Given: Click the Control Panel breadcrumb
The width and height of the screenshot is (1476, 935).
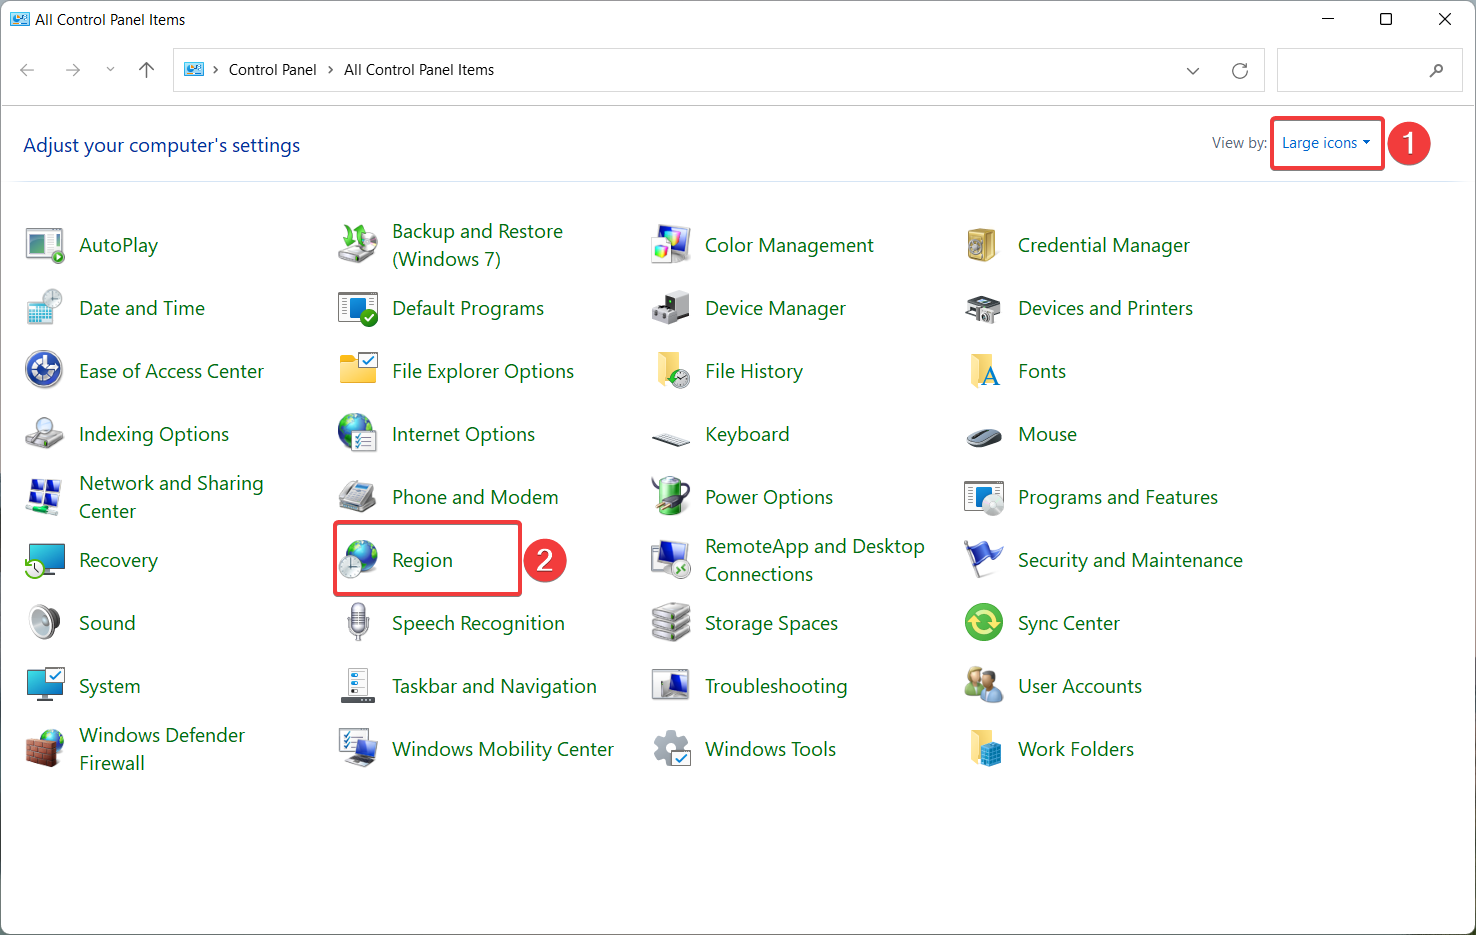Looking at the screenshot, I should tap(272, 70).
